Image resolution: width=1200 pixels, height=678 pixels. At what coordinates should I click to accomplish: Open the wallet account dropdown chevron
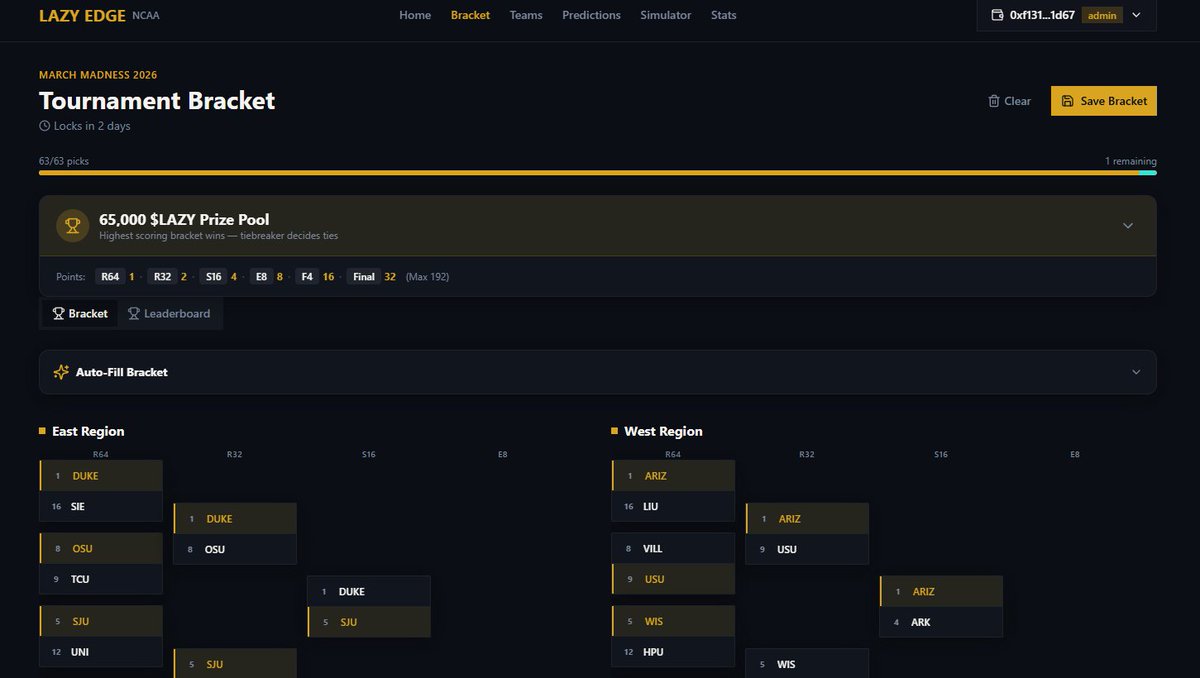coord(1136,15)
